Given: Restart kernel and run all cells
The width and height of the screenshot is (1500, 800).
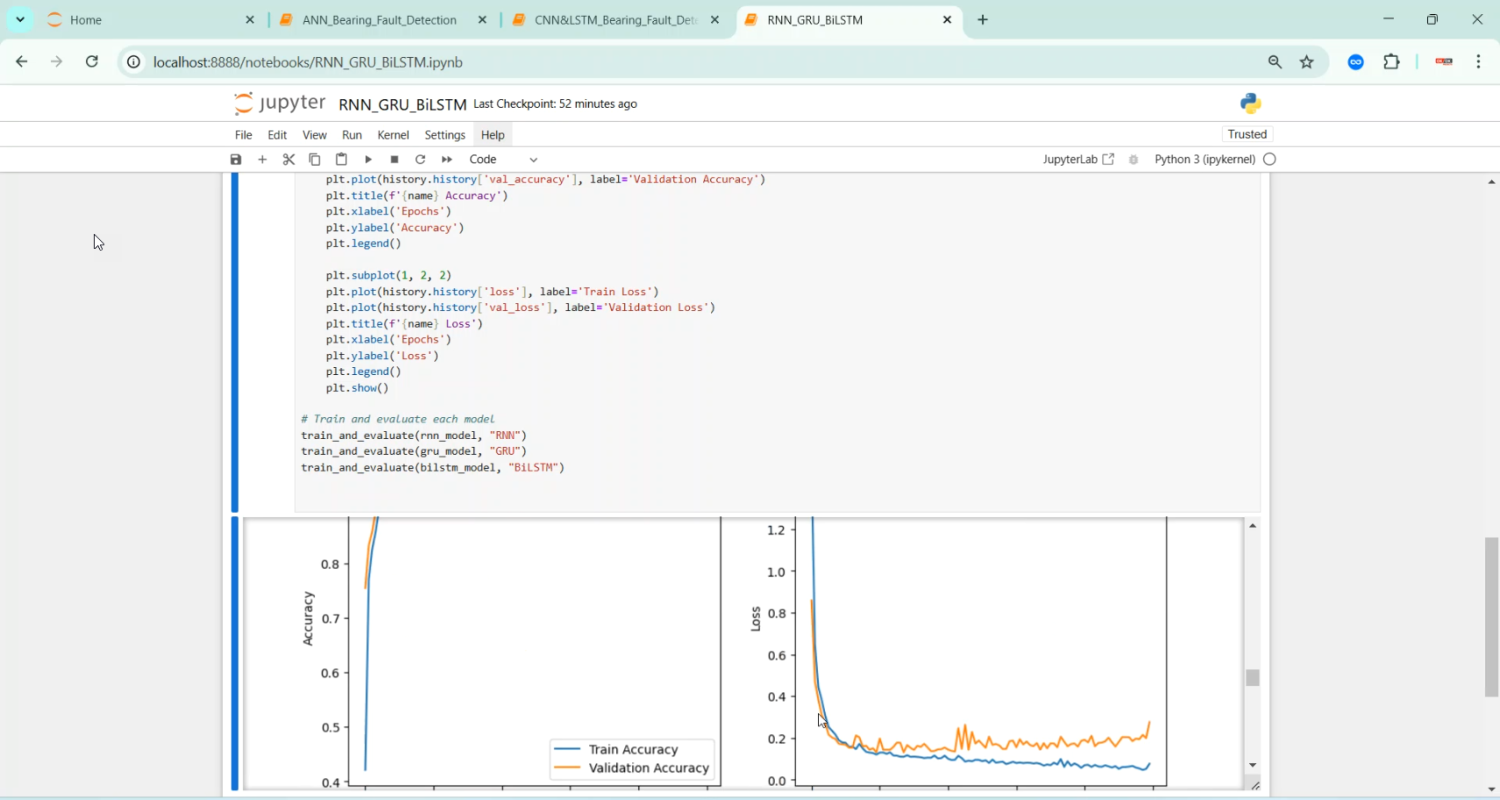Looking at the screenshot, I should tap(447, 159).
